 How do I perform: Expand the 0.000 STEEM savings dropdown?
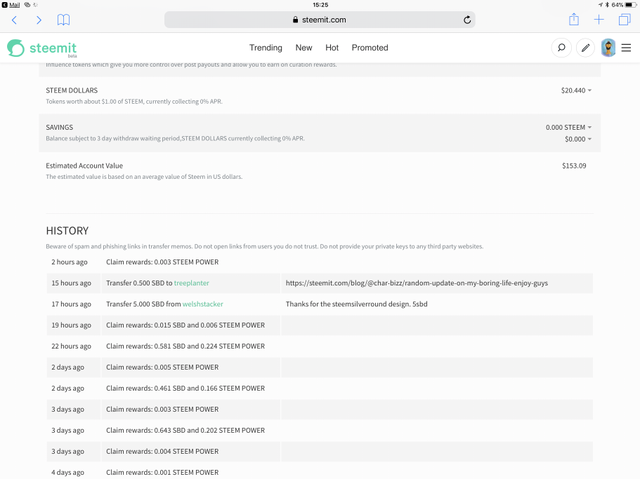[x=569, y=127]
